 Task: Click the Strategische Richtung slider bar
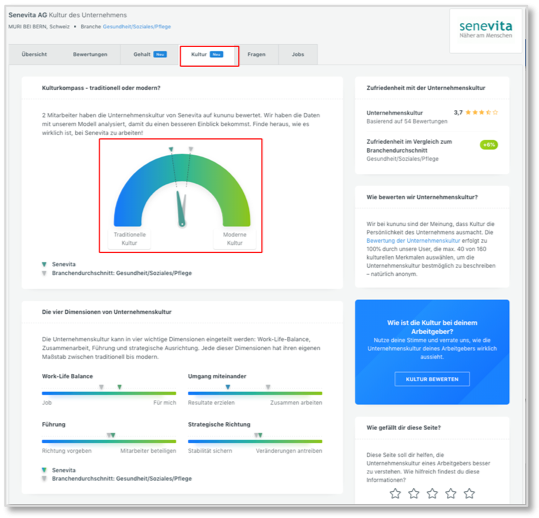pos(255,441)
